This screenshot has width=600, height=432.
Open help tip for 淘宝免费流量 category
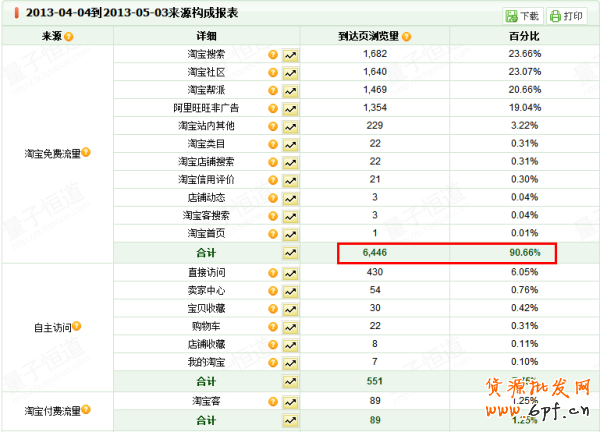click(86, 153)
